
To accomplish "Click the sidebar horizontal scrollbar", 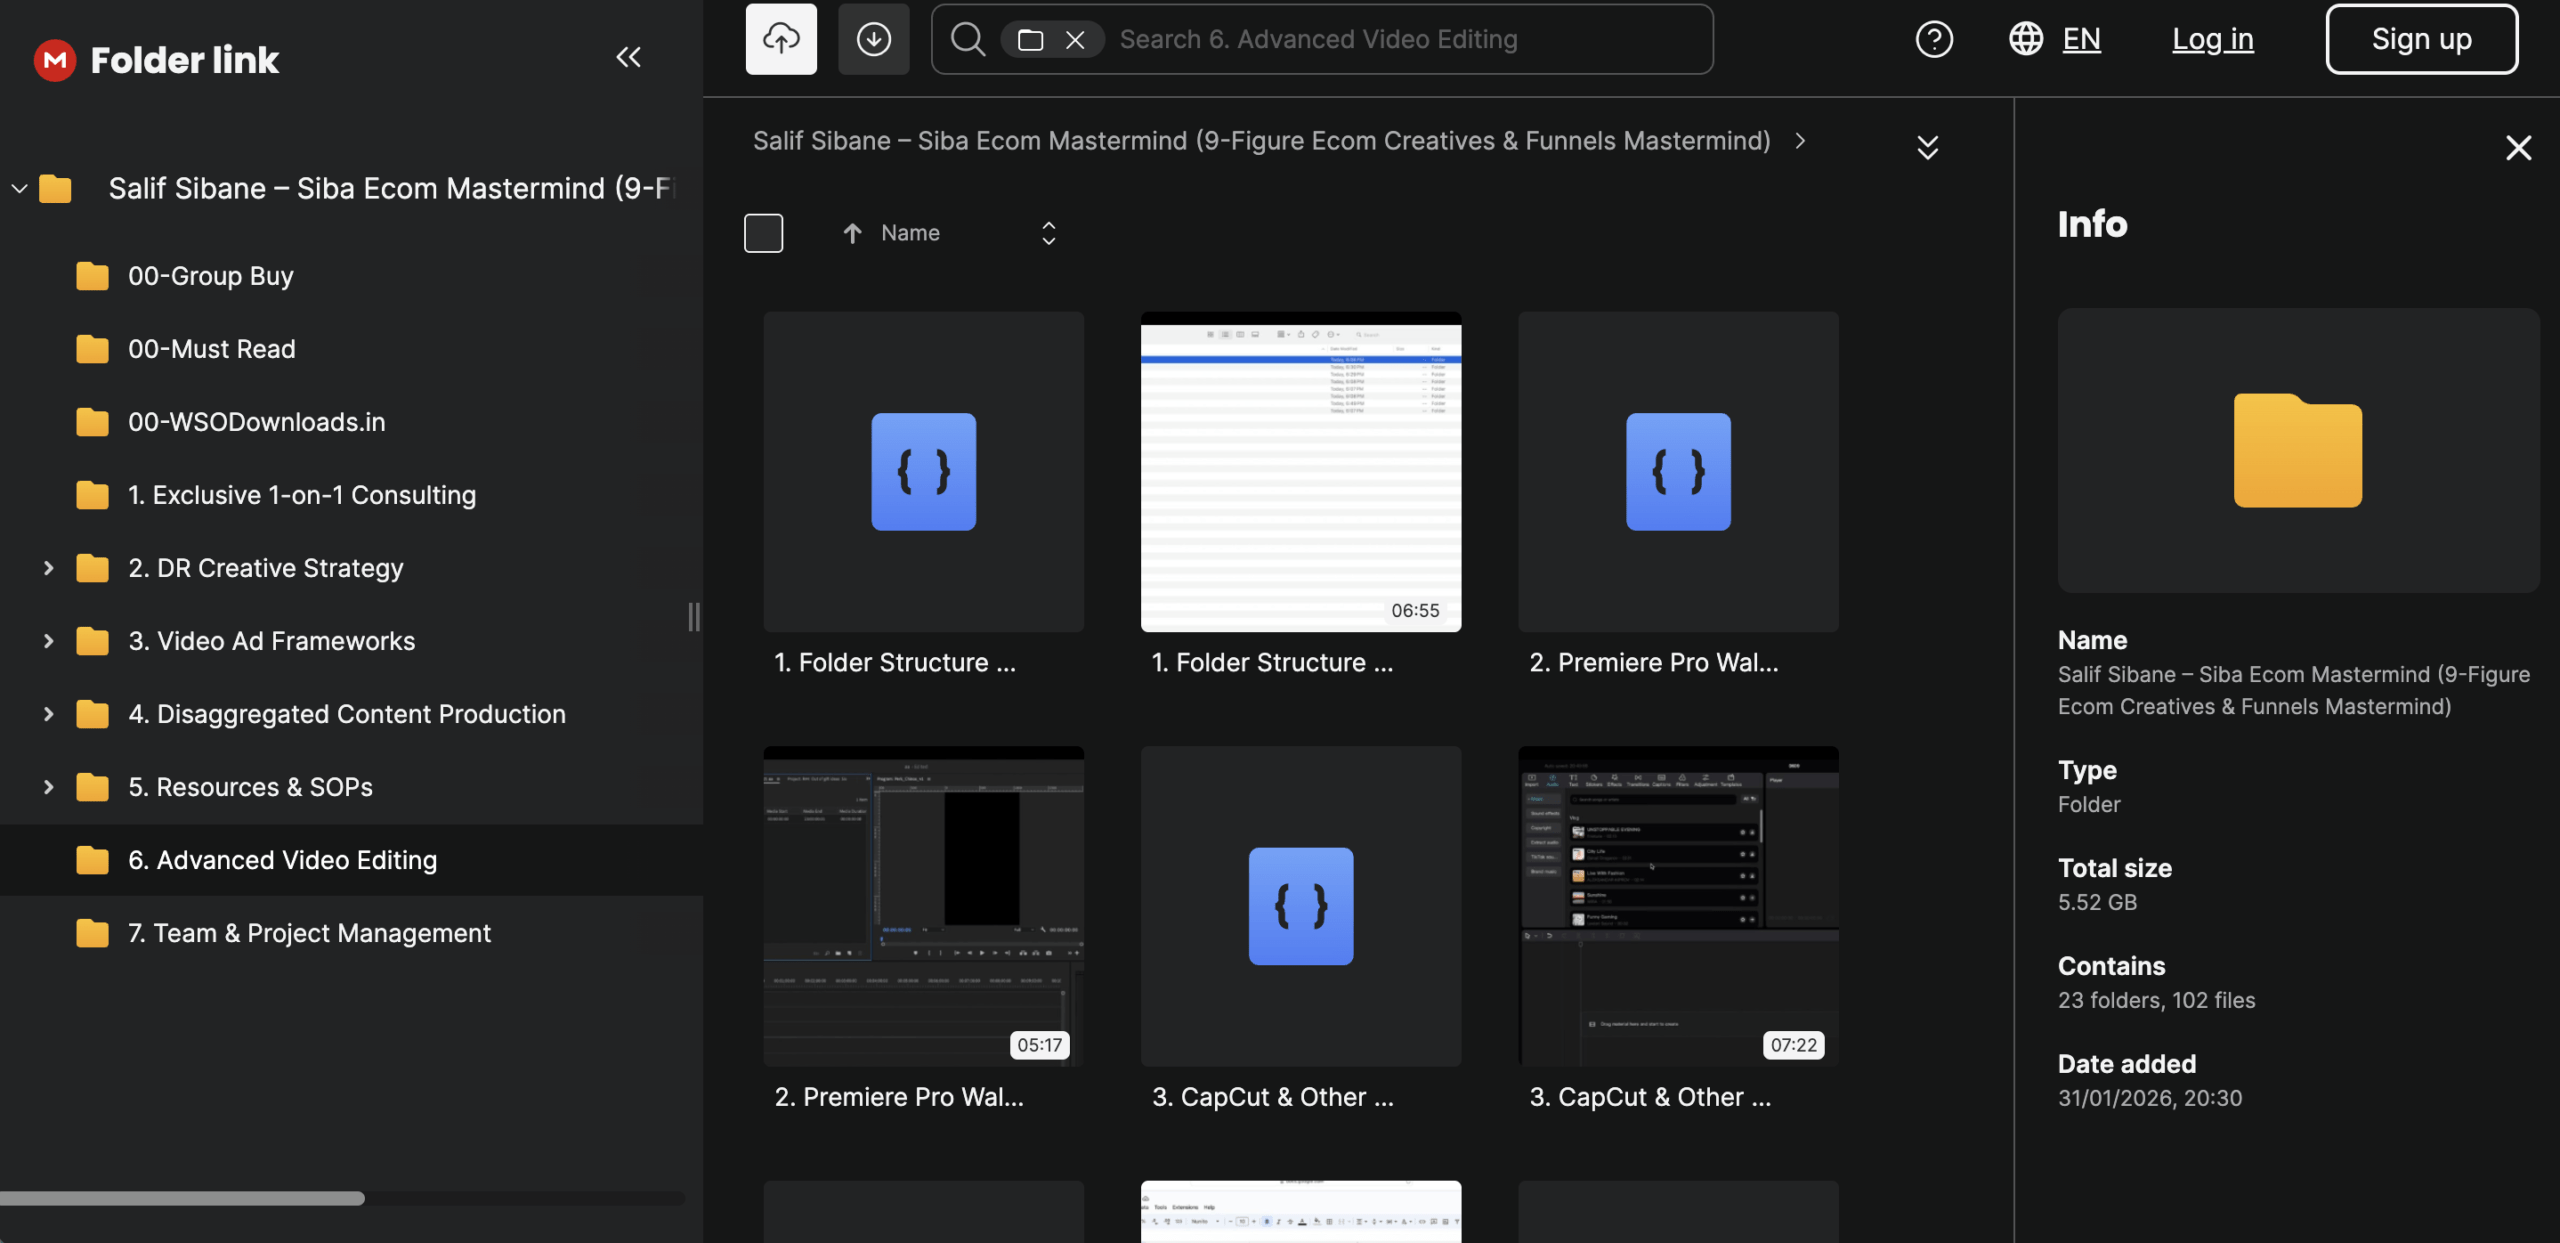I will [x=183, y=1198].
